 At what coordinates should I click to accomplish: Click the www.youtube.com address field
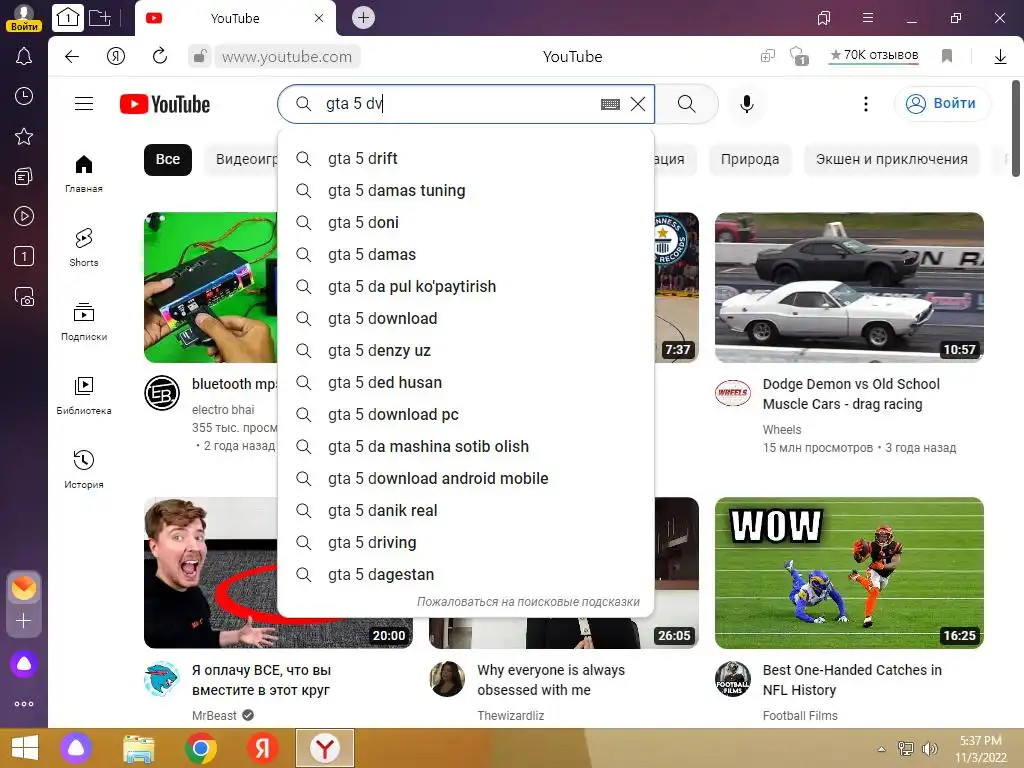[x=287, y=57]
